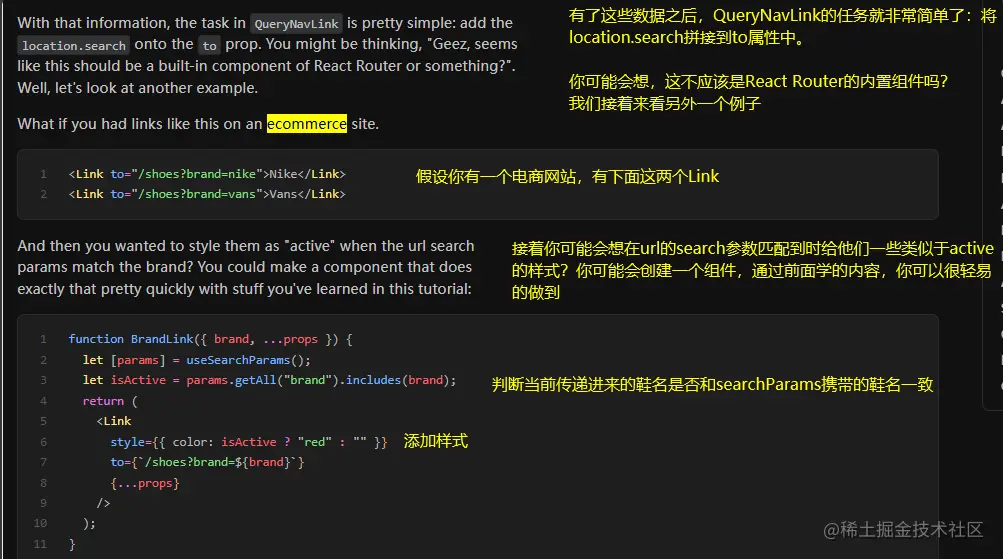
Task: Click the '/>' self-closing tag line
Action: [104, 503]
